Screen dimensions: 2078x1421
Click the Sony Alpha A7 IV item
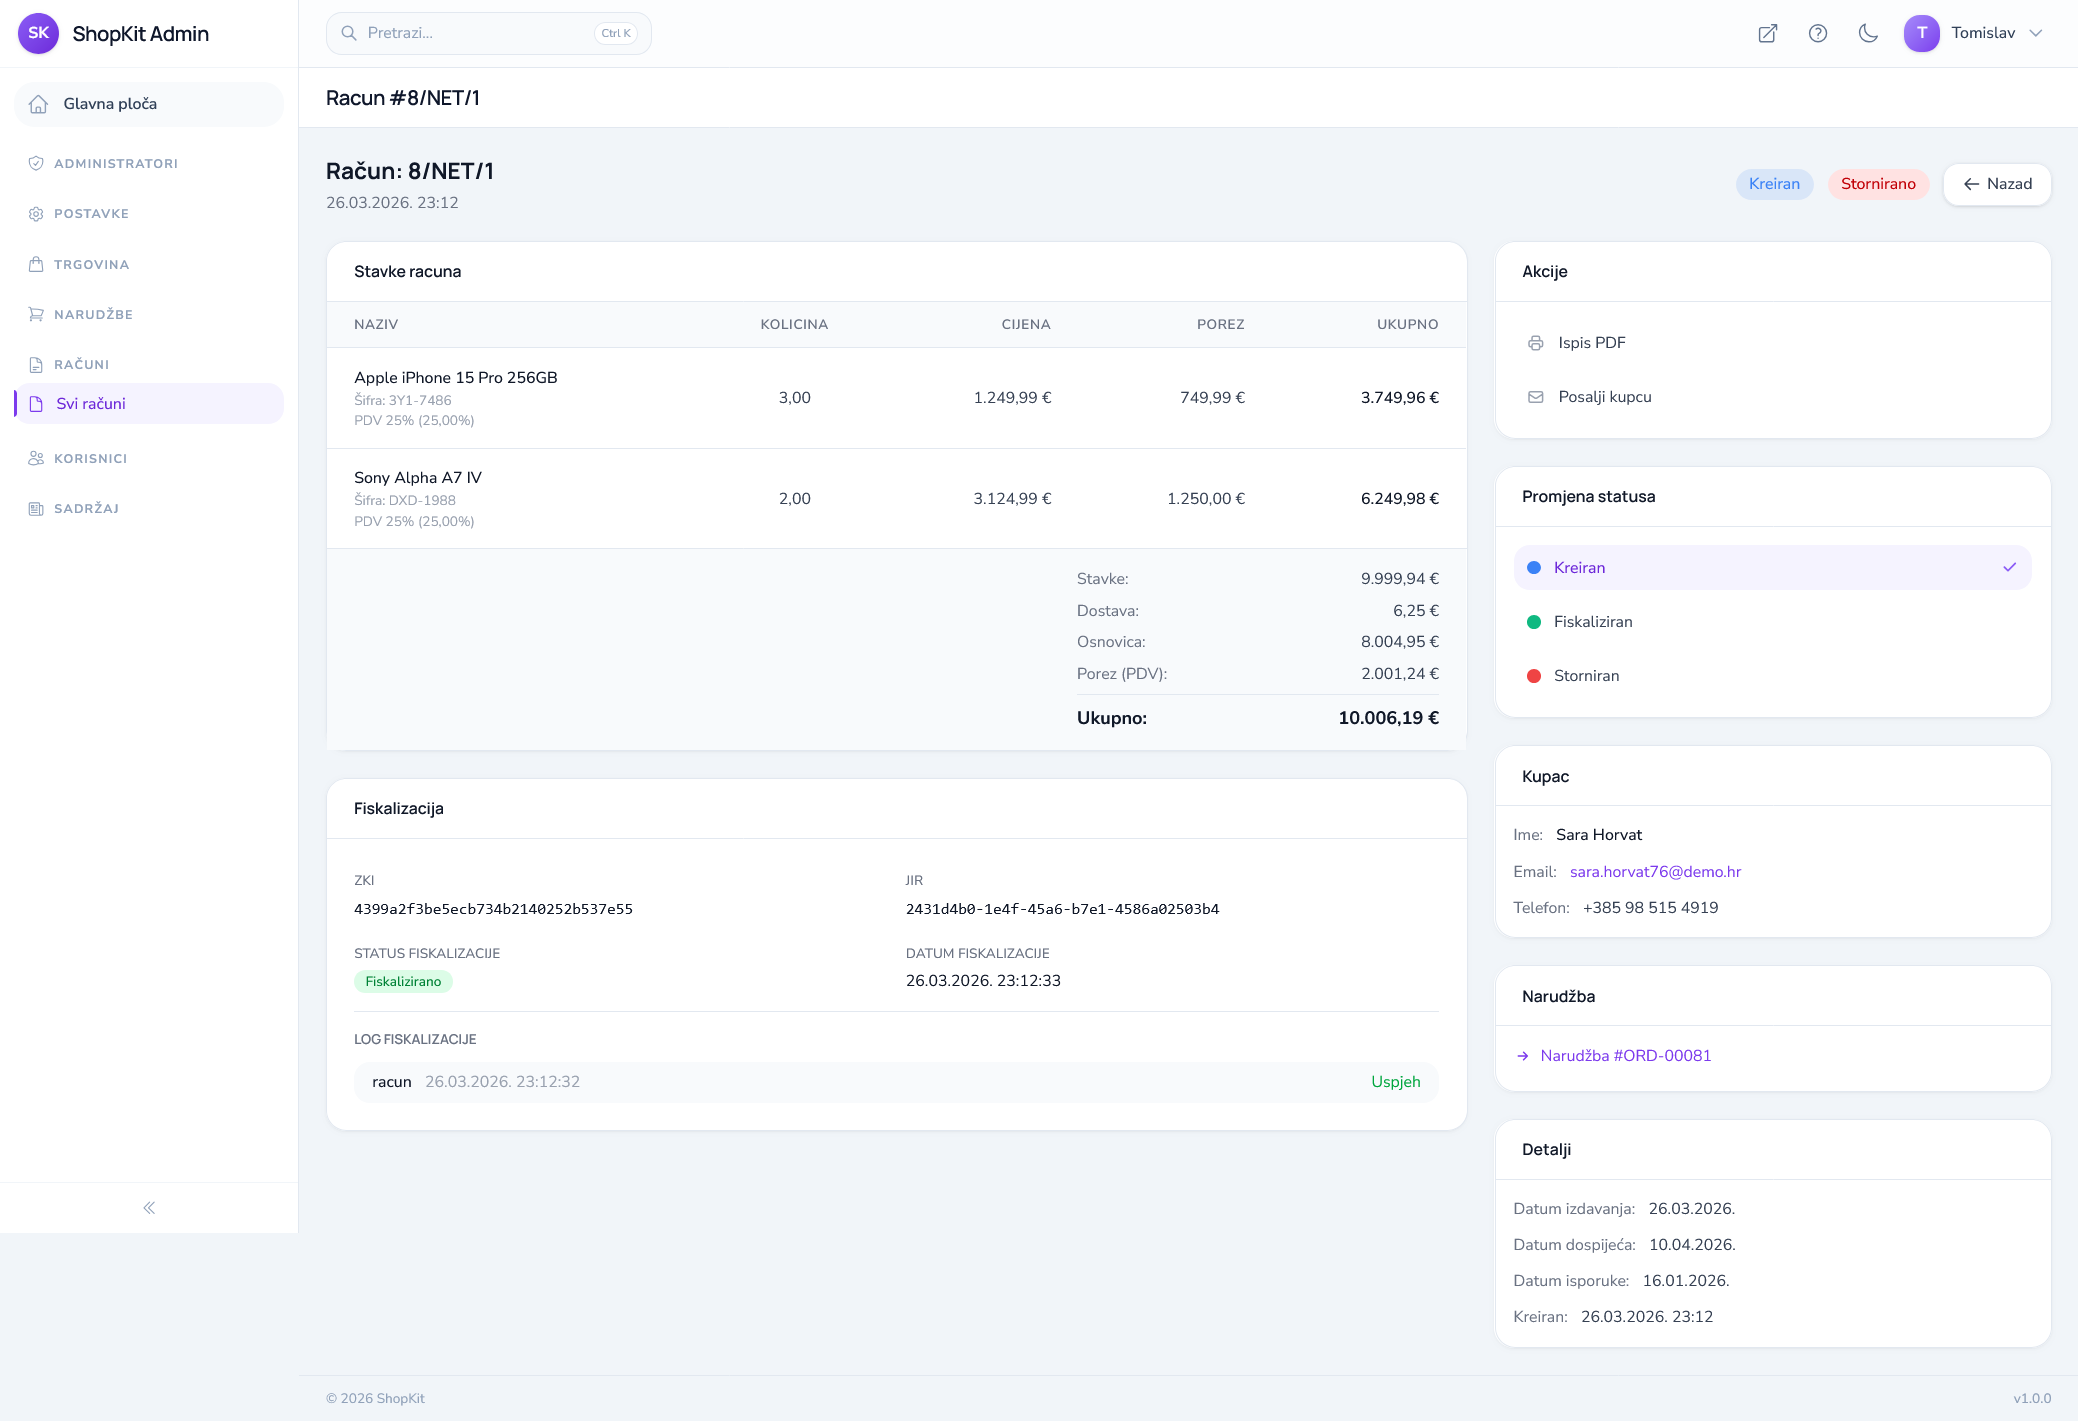(418, 478)
